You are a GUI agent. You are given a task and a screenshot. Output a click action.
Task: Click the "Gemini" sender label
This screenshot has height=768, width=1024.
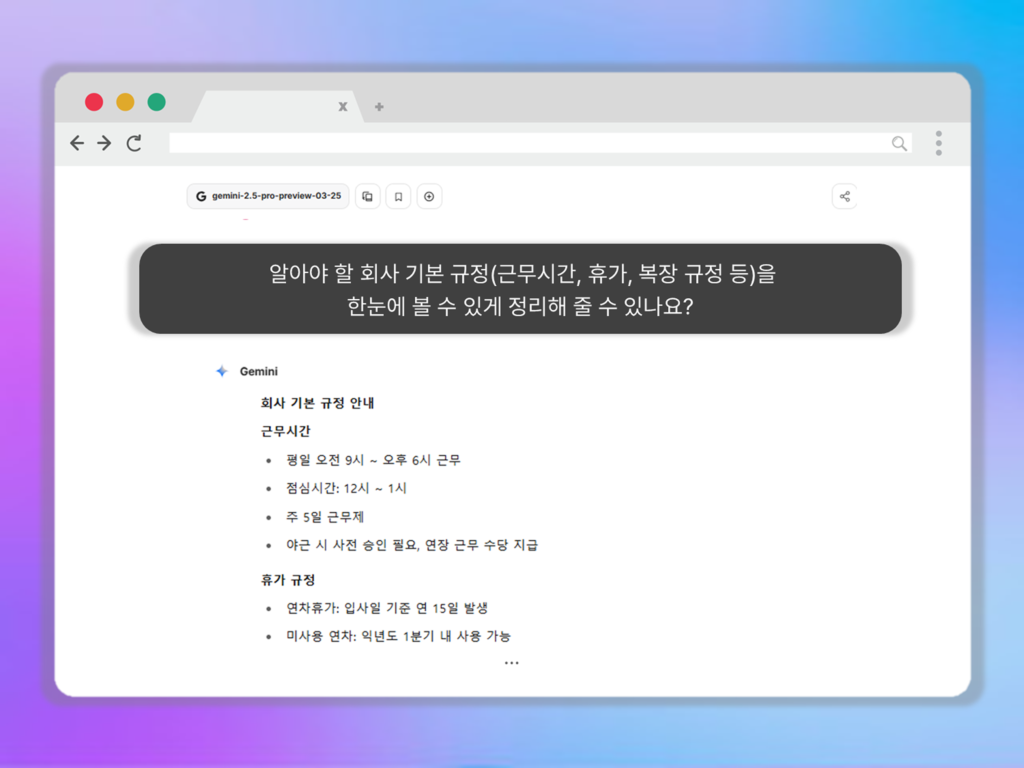tap(259, 371)
